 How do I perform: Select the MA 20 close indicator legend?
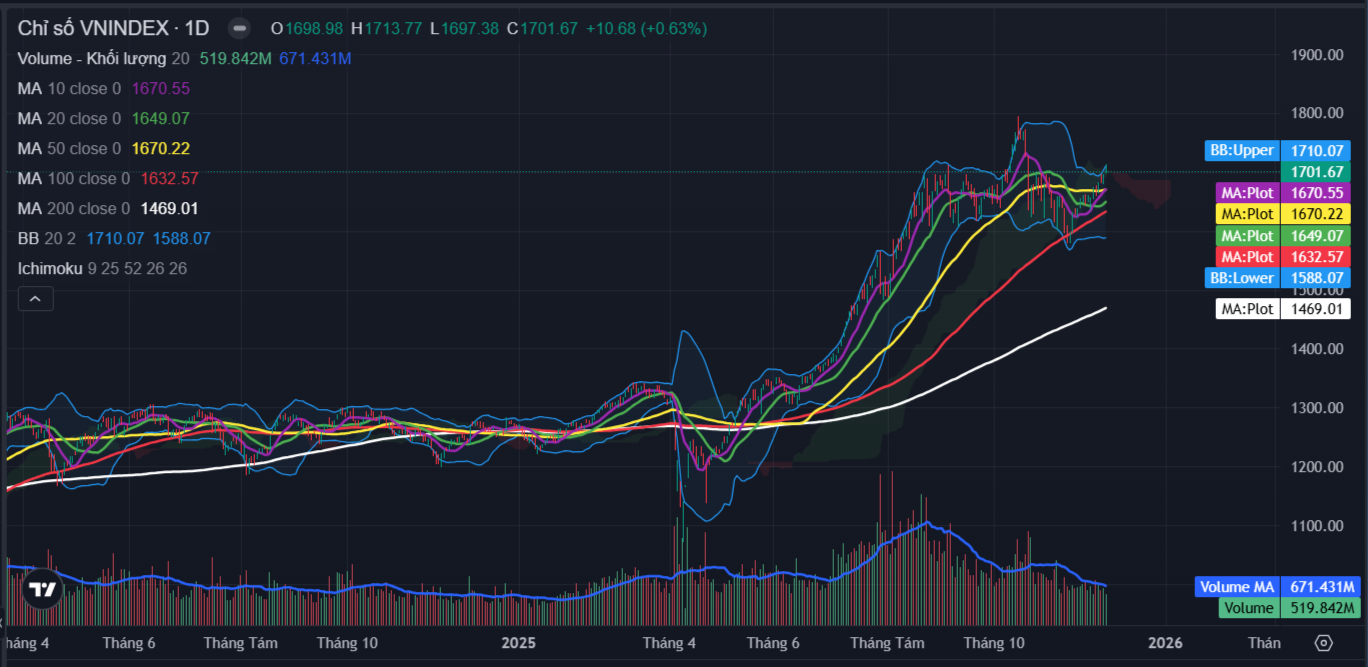pyautogui.click(x=68, y=119)
